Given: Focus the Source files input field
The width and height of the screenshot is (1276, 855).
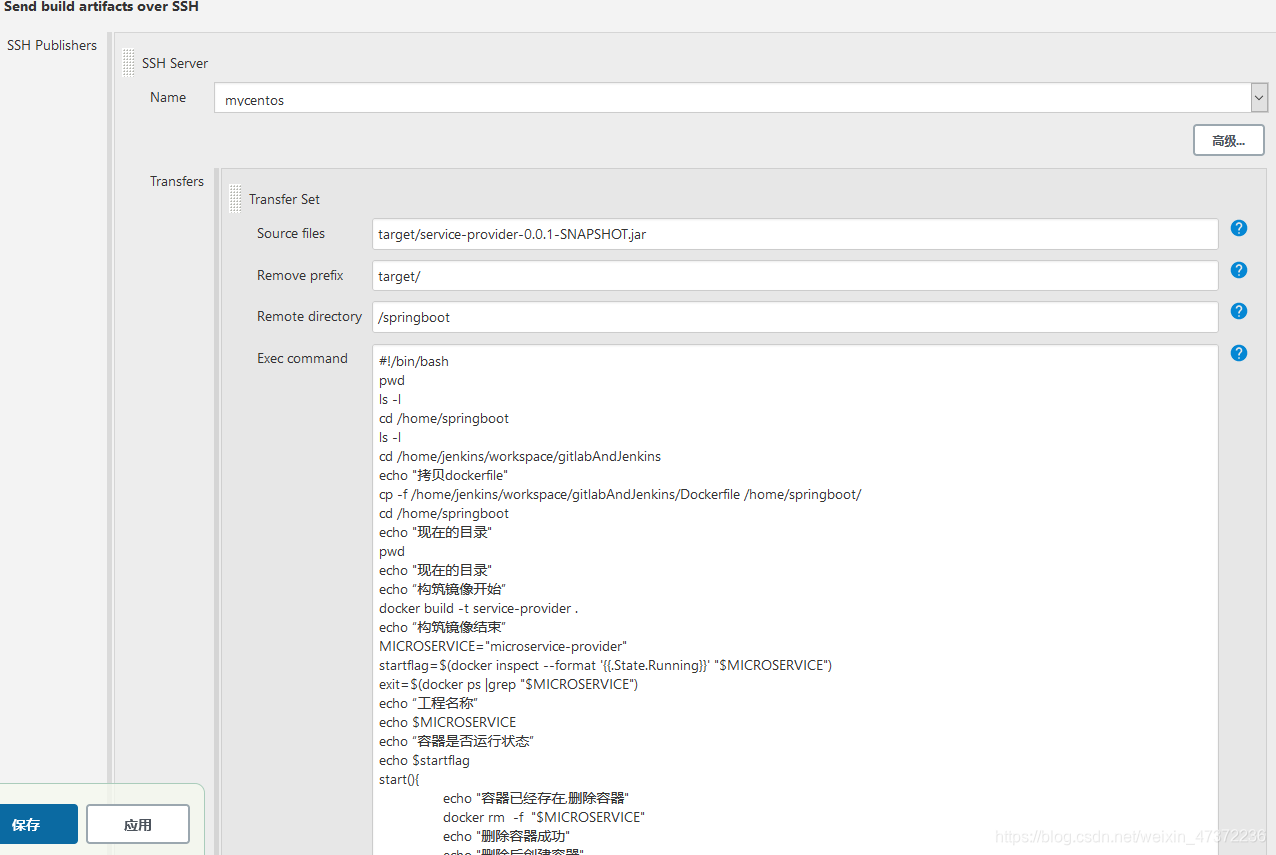Looking at the screenshot, I should [795, 234].
